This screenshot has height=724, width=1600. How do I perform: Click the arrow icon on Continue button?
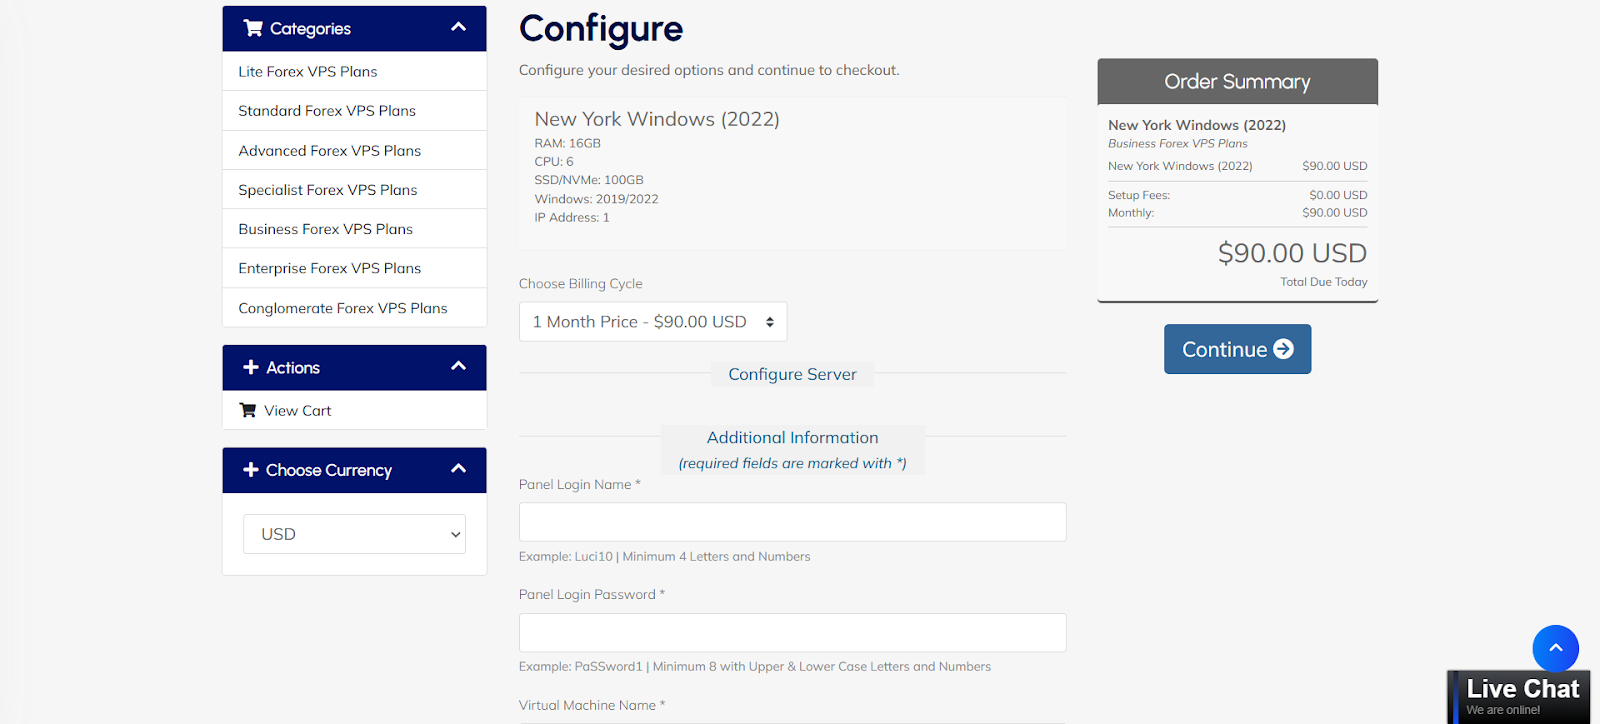pyautogui.click(x=1283, y=349)
